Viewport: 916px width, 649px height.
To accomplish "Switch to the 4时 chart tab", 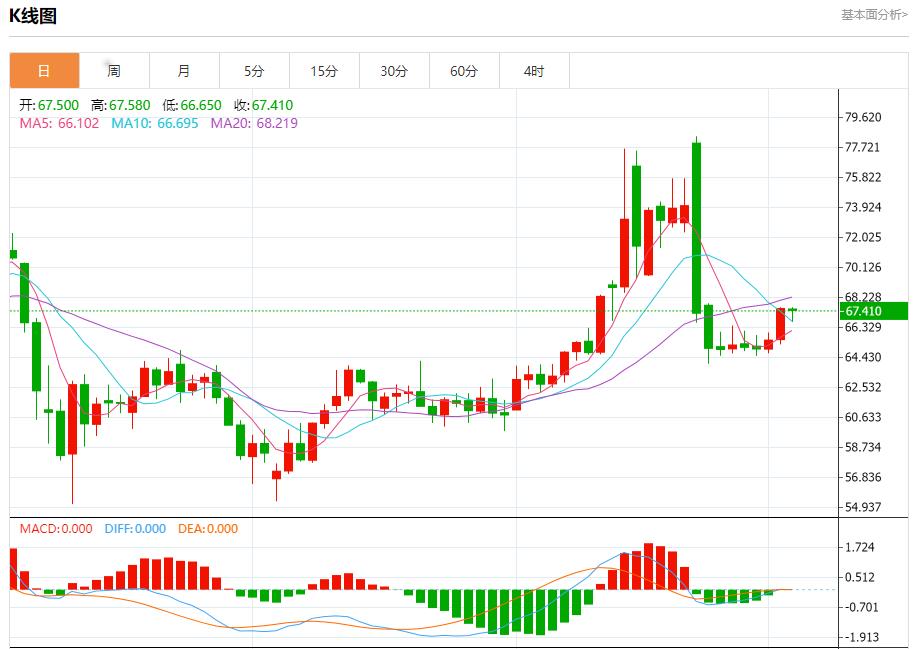I will [x=534, y=71].
